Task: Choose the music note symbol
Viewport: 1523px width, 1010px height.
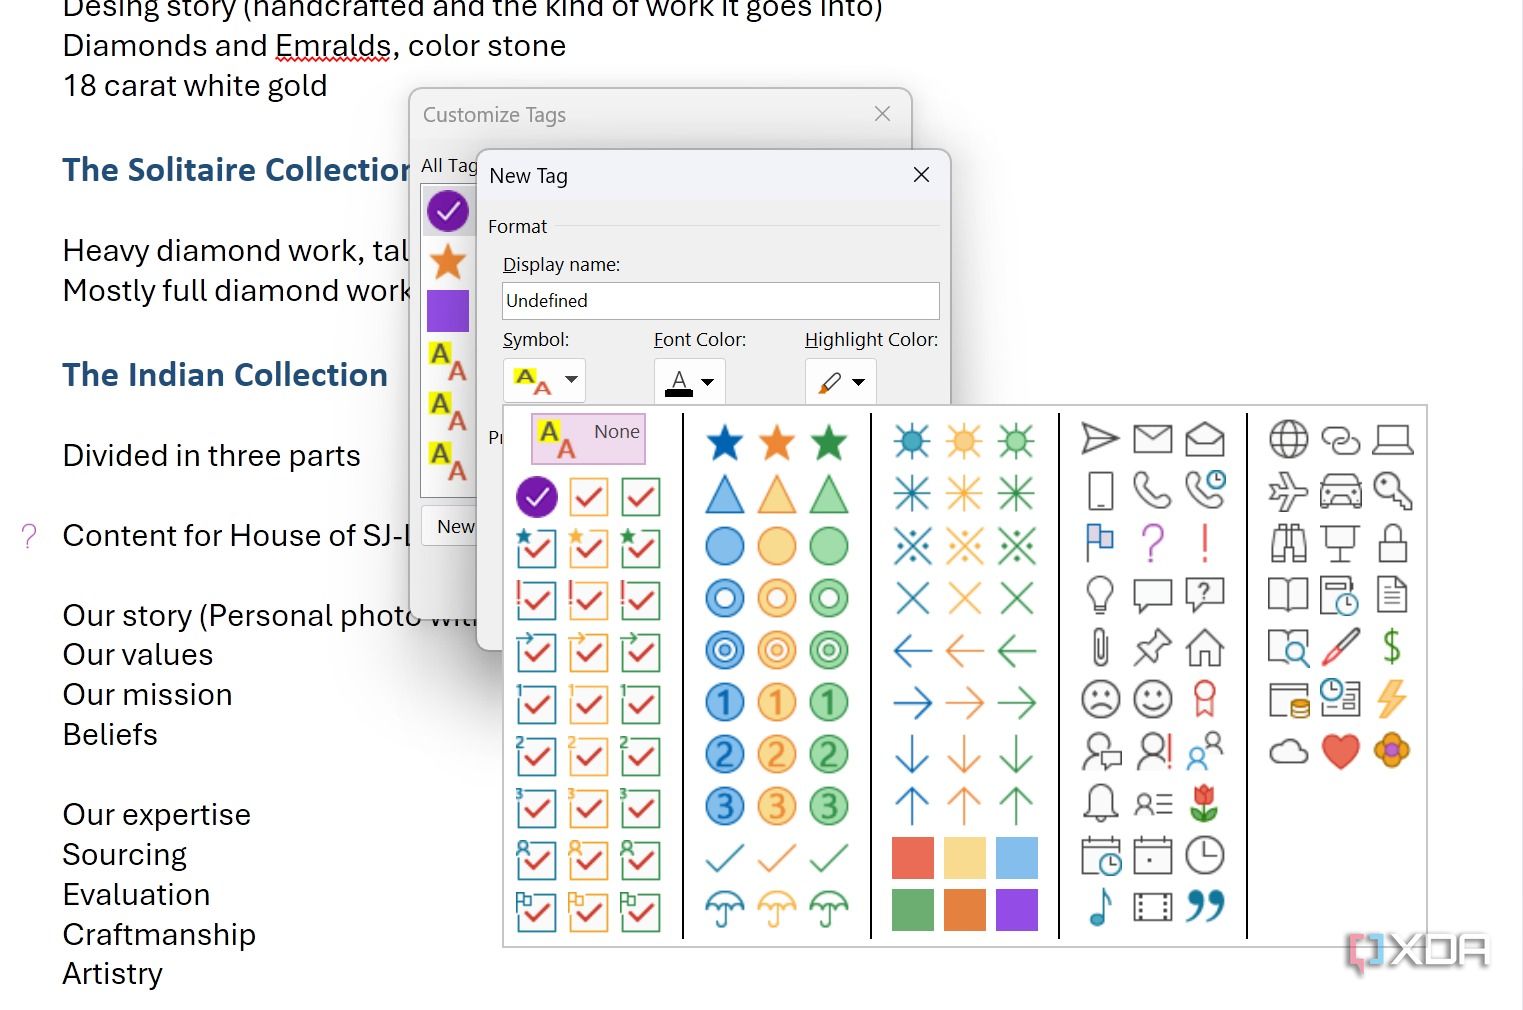Action: [x=1100, y=906]
